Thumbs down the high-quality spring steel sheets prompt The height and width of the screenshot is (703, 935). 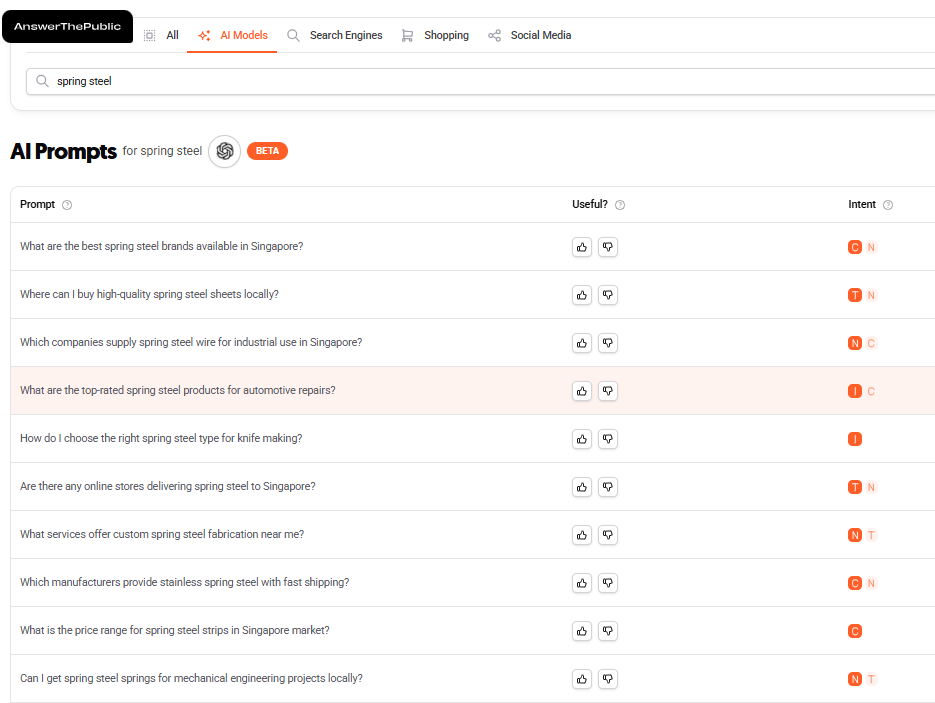coord(608,295)
